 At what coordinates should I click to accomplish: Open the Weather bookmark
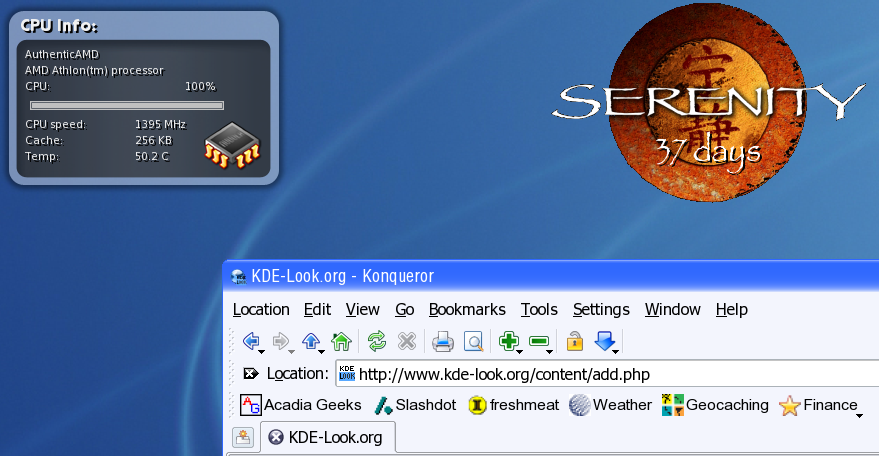point(610,405)
